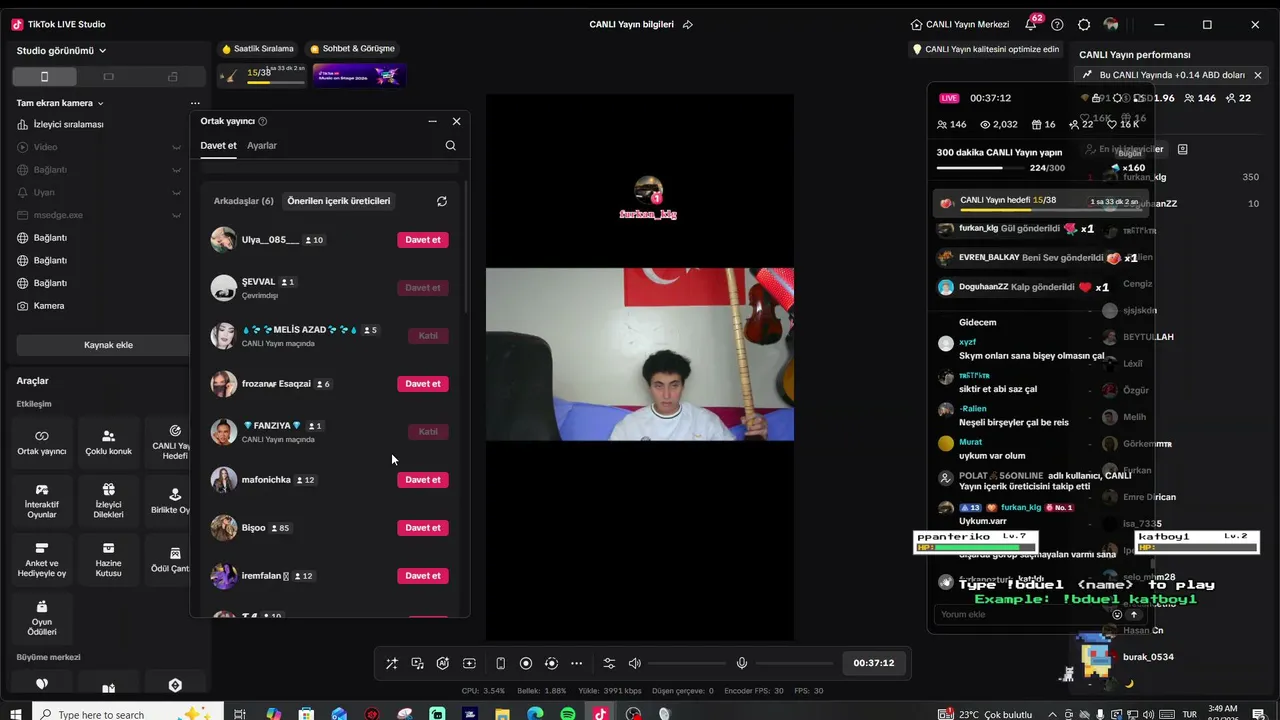Screen dimensions: 1280x720
Task: Open the Hazine Kutusu tool
Action: coord(108,560)
